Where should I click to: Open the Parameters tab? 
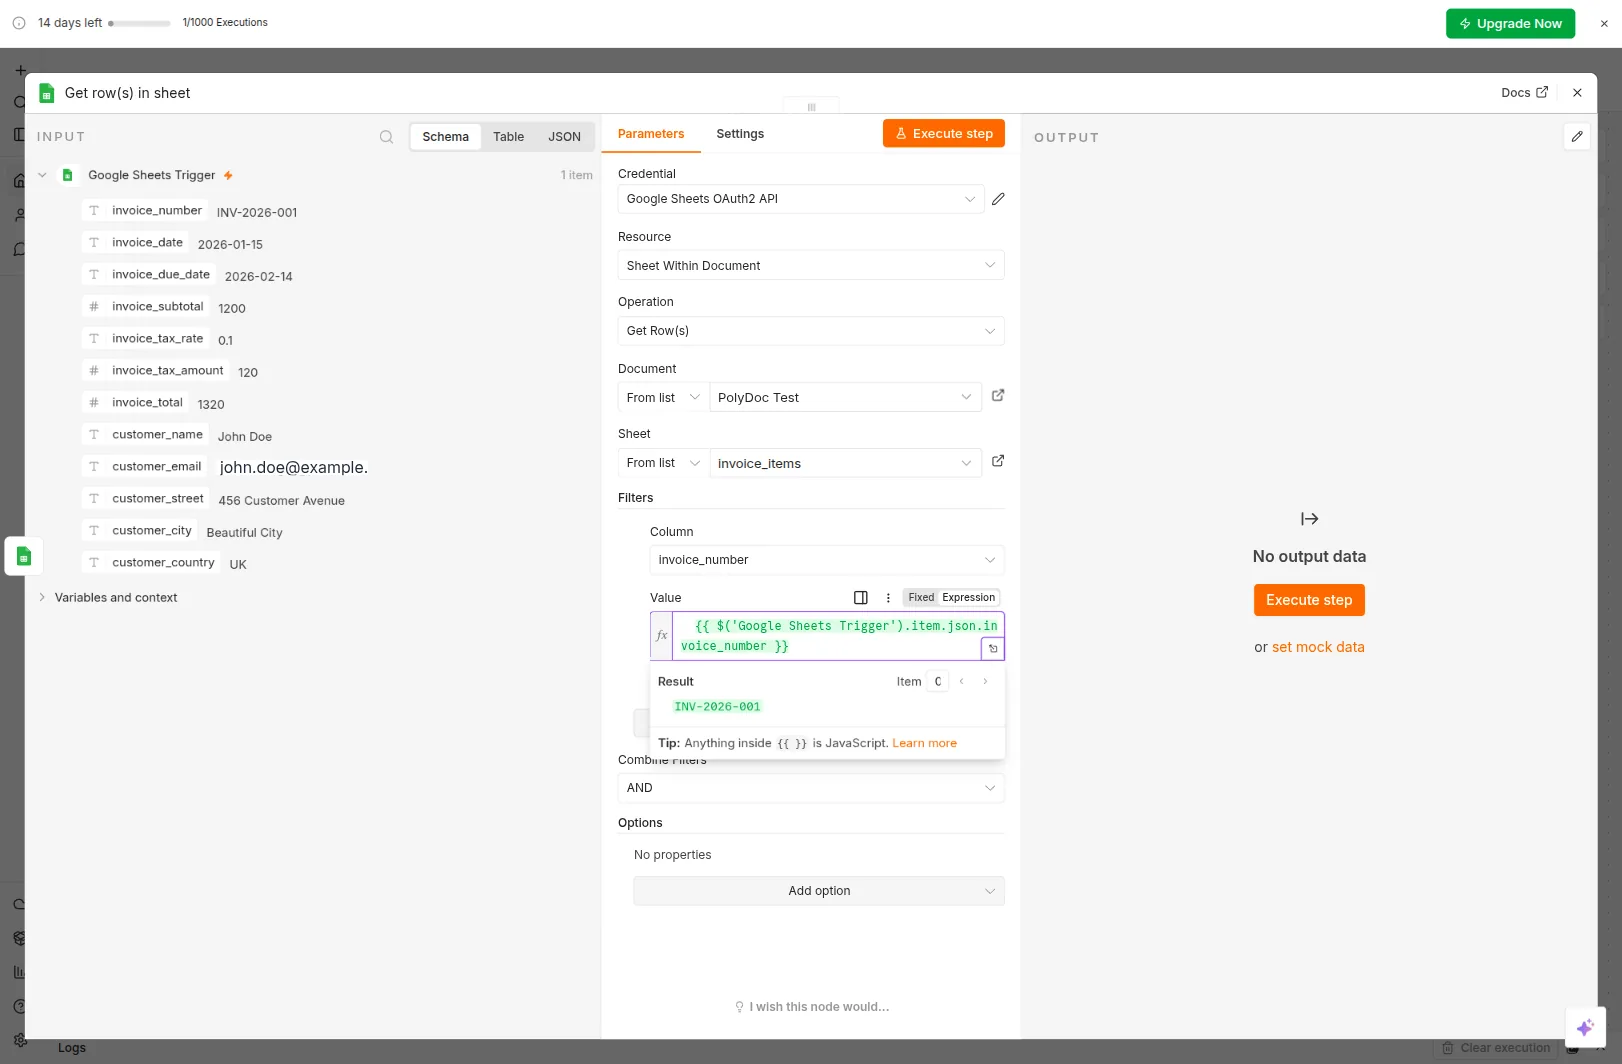(651, 134)
